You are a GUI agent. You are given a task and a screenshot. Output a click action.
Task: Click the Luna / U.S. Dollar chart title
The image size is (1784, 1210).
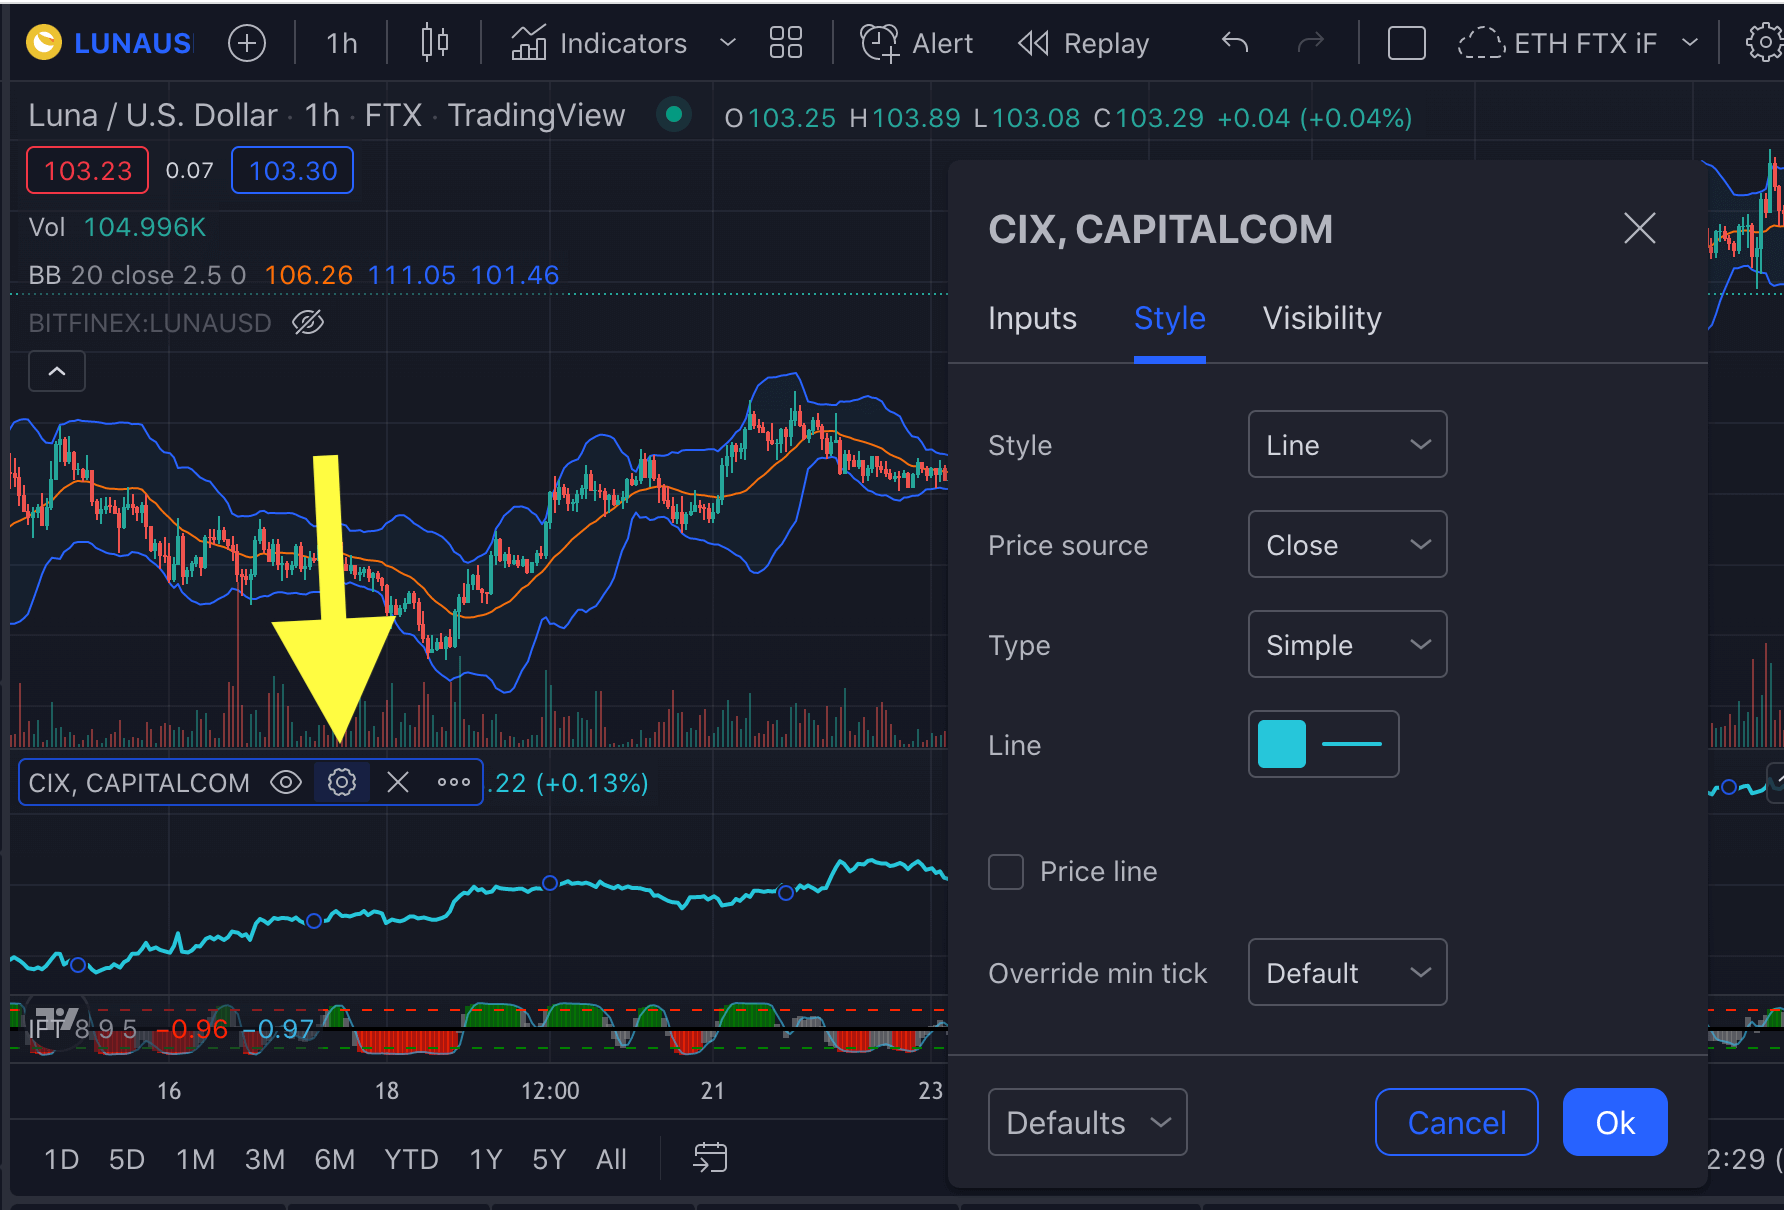tap(152, 115)
